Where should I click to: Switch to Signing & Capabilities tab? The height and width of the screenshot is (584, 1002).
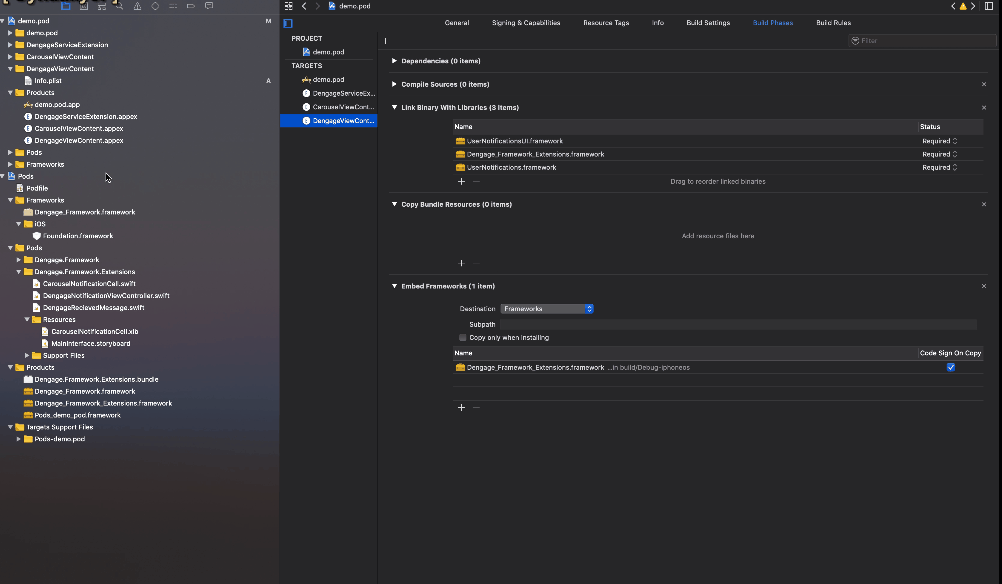click(526, 23)
